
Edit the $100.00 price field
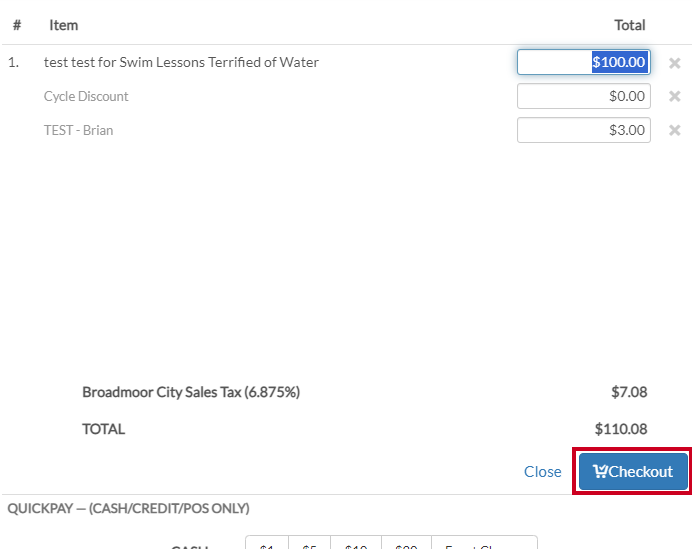583,62
